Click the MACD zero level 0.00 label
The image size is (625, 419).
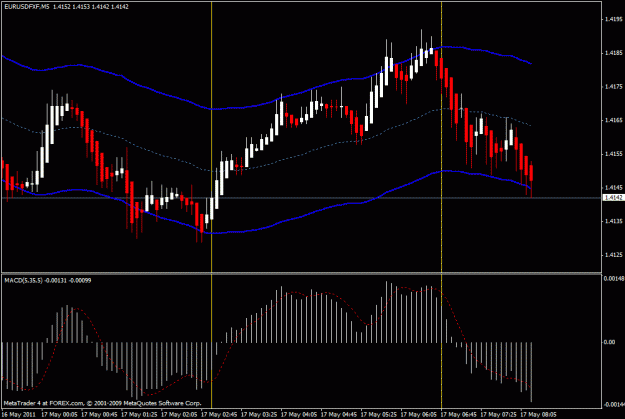[610, 342]
